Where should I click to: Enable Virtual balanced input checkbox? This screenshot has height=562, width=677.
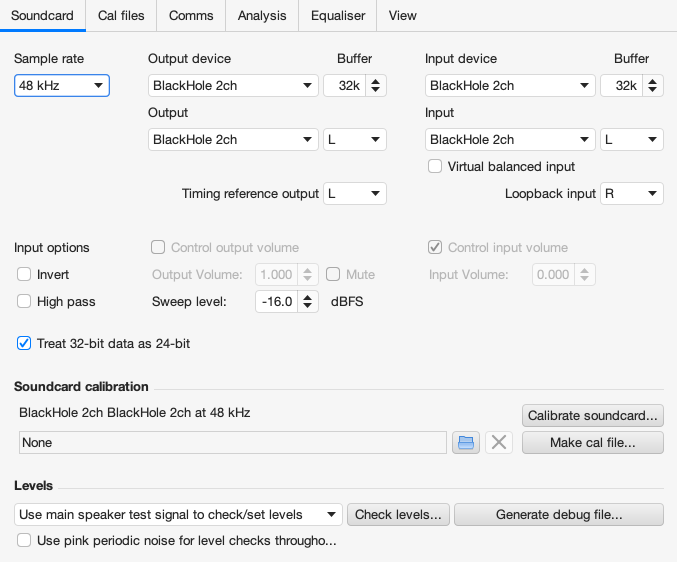point(435,166)
